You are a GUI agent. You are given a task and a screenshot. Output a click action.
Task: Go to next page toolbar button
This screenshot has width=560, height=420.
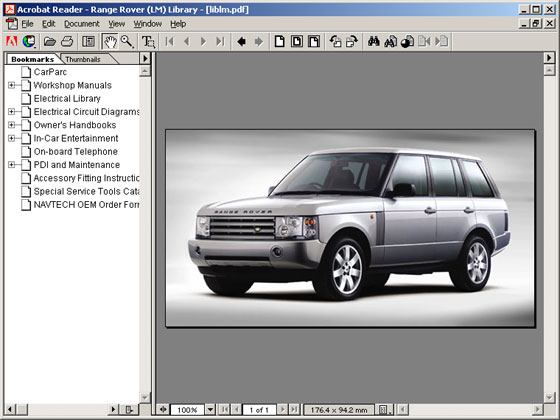coord(203,41)
